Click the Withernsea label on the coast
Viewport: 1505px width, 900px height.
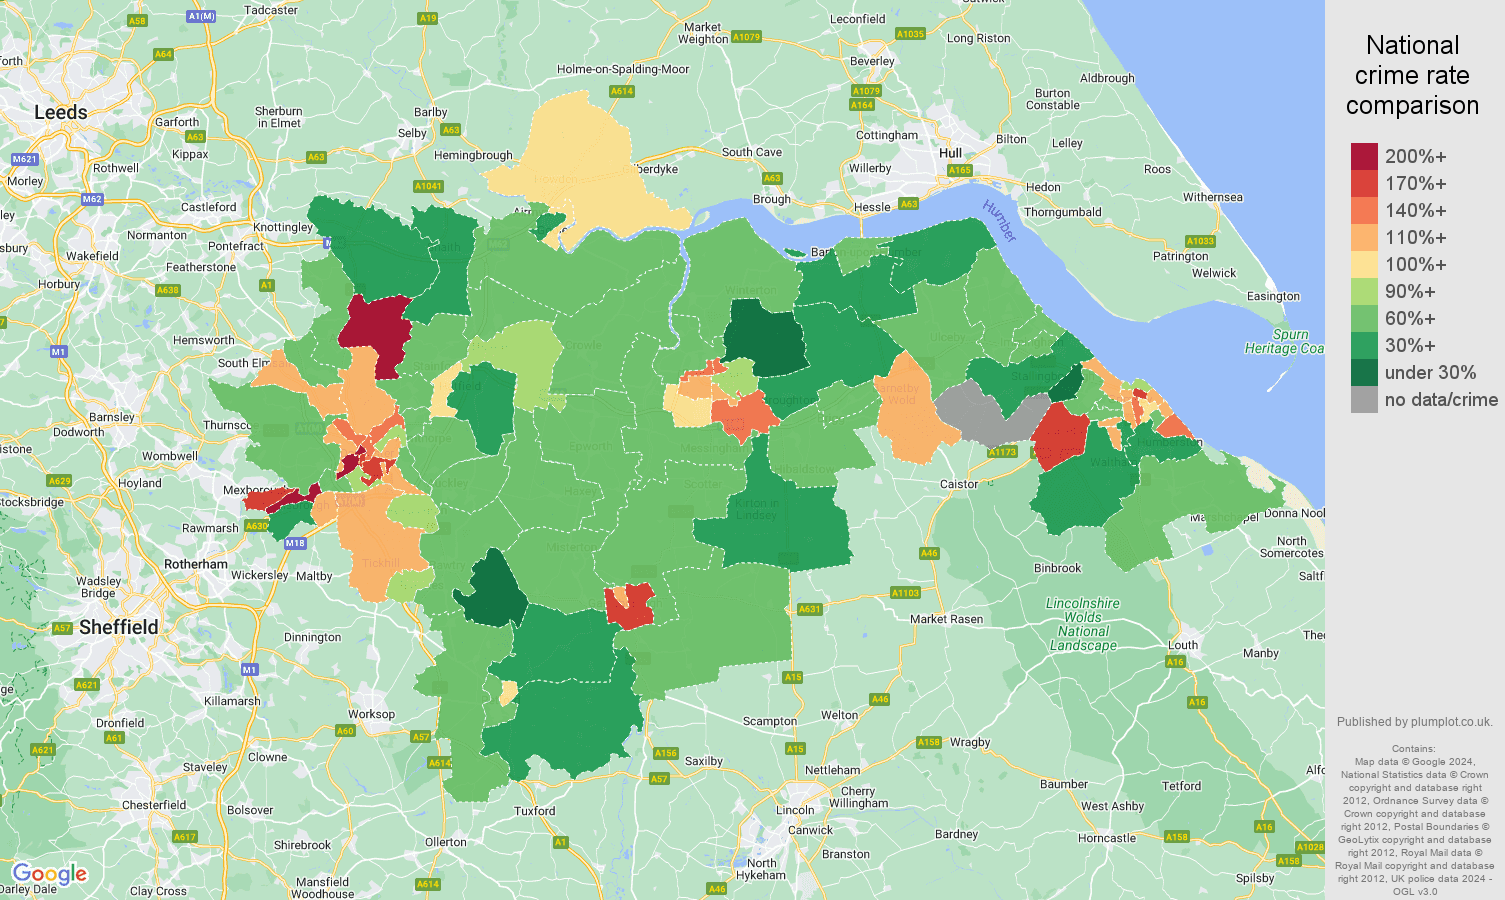(x=1213, y=197)
